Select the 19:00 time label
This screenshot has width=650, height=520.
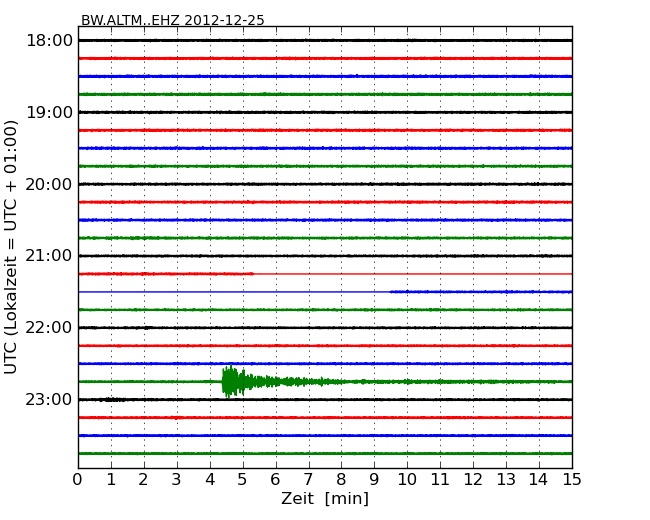49,112
